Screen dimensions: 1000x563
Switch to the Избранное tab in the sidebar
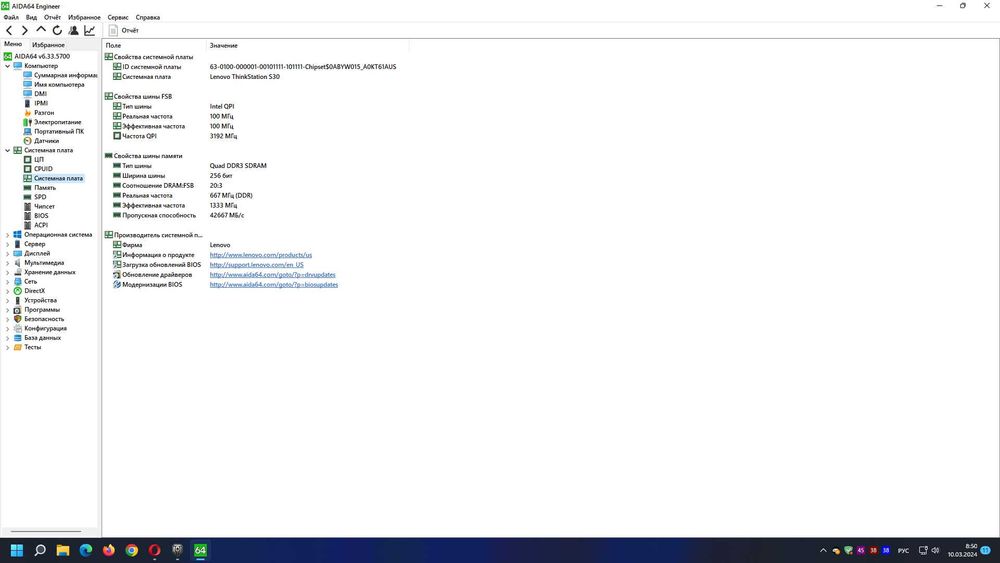click(48, 45)
